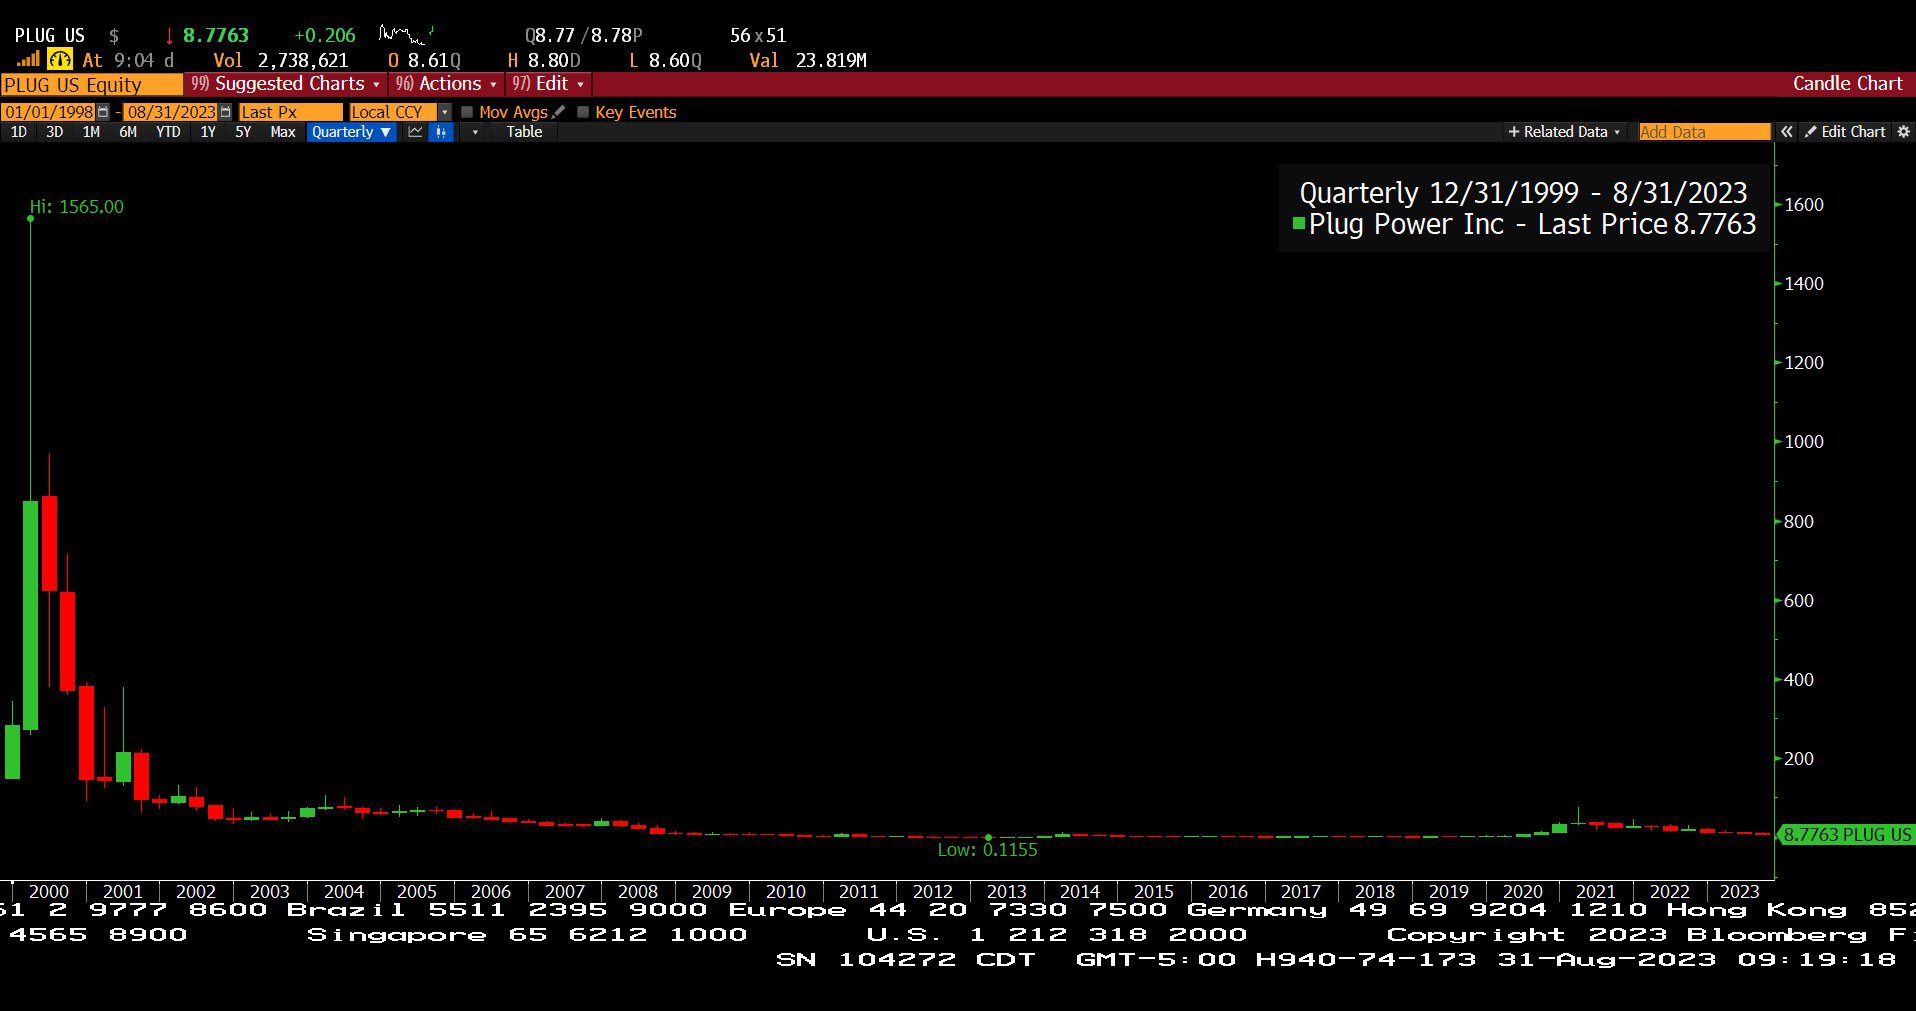Select the candlestick chart type icon
The height and width of the screenshot is (1011, 1916).
(x=441, y=132)
